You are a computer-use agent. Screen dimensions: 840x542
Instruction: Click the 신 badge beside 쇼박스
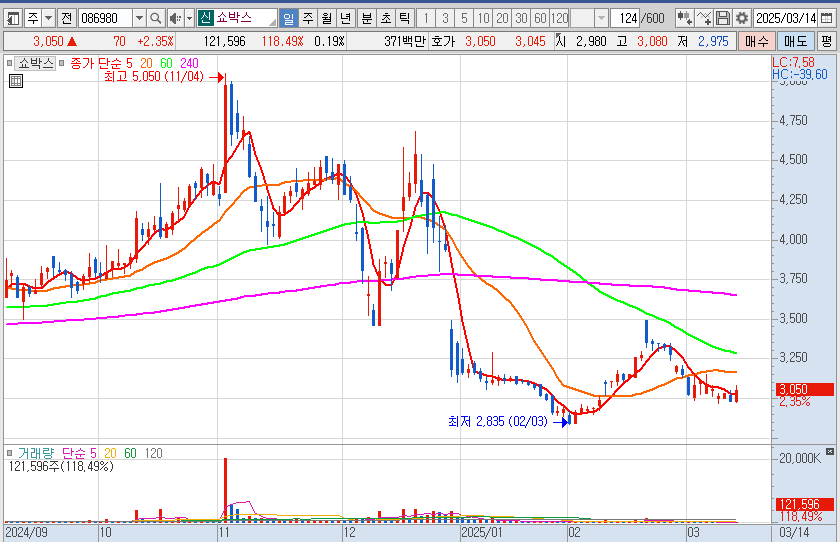205,19
